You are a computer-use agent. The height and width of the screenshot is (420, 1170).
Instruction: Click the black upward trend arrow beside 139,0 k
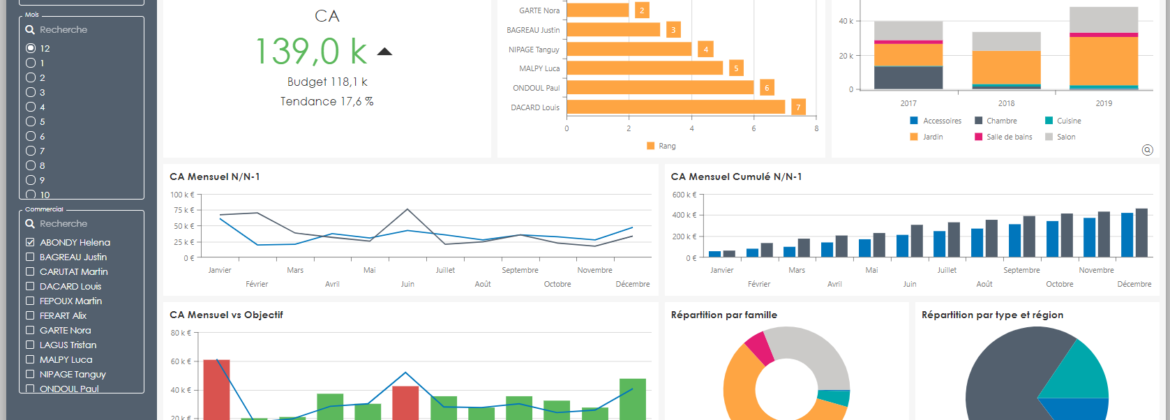coord(384,51)
